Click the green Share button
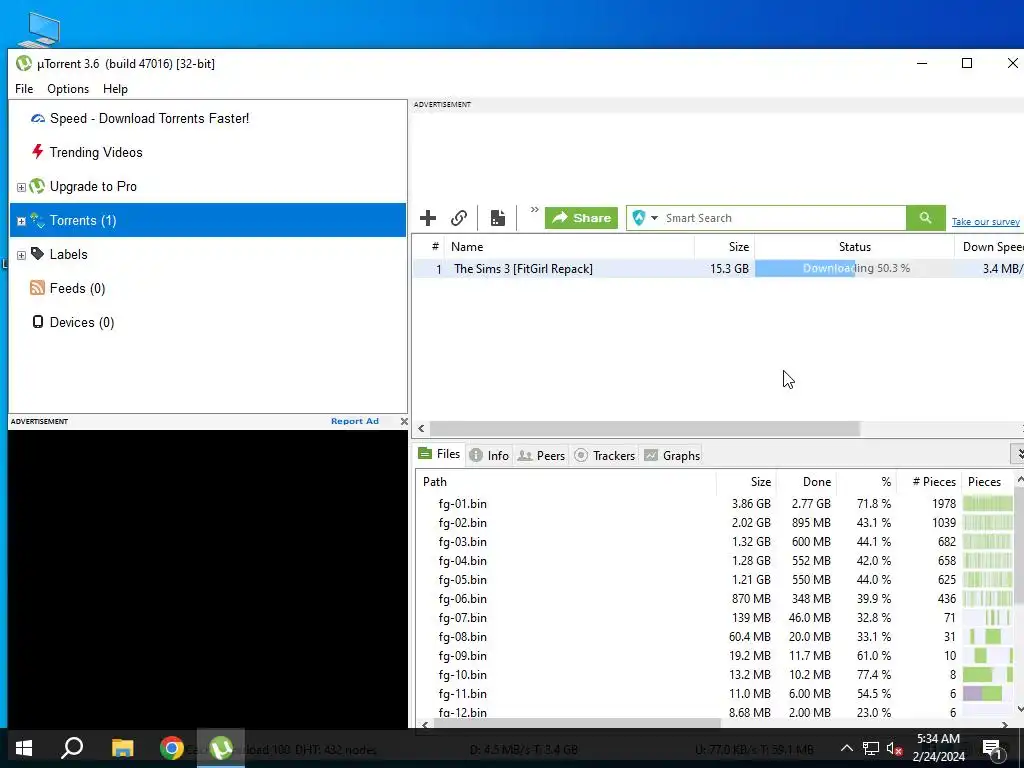This screenshot has width=1024, height=768. [581, 218]
